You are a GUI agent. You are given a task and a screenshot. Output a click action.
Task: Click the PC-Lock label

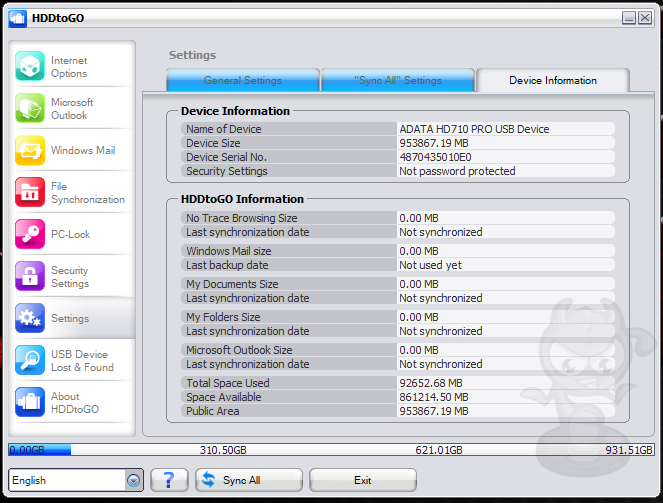(71, 235)
